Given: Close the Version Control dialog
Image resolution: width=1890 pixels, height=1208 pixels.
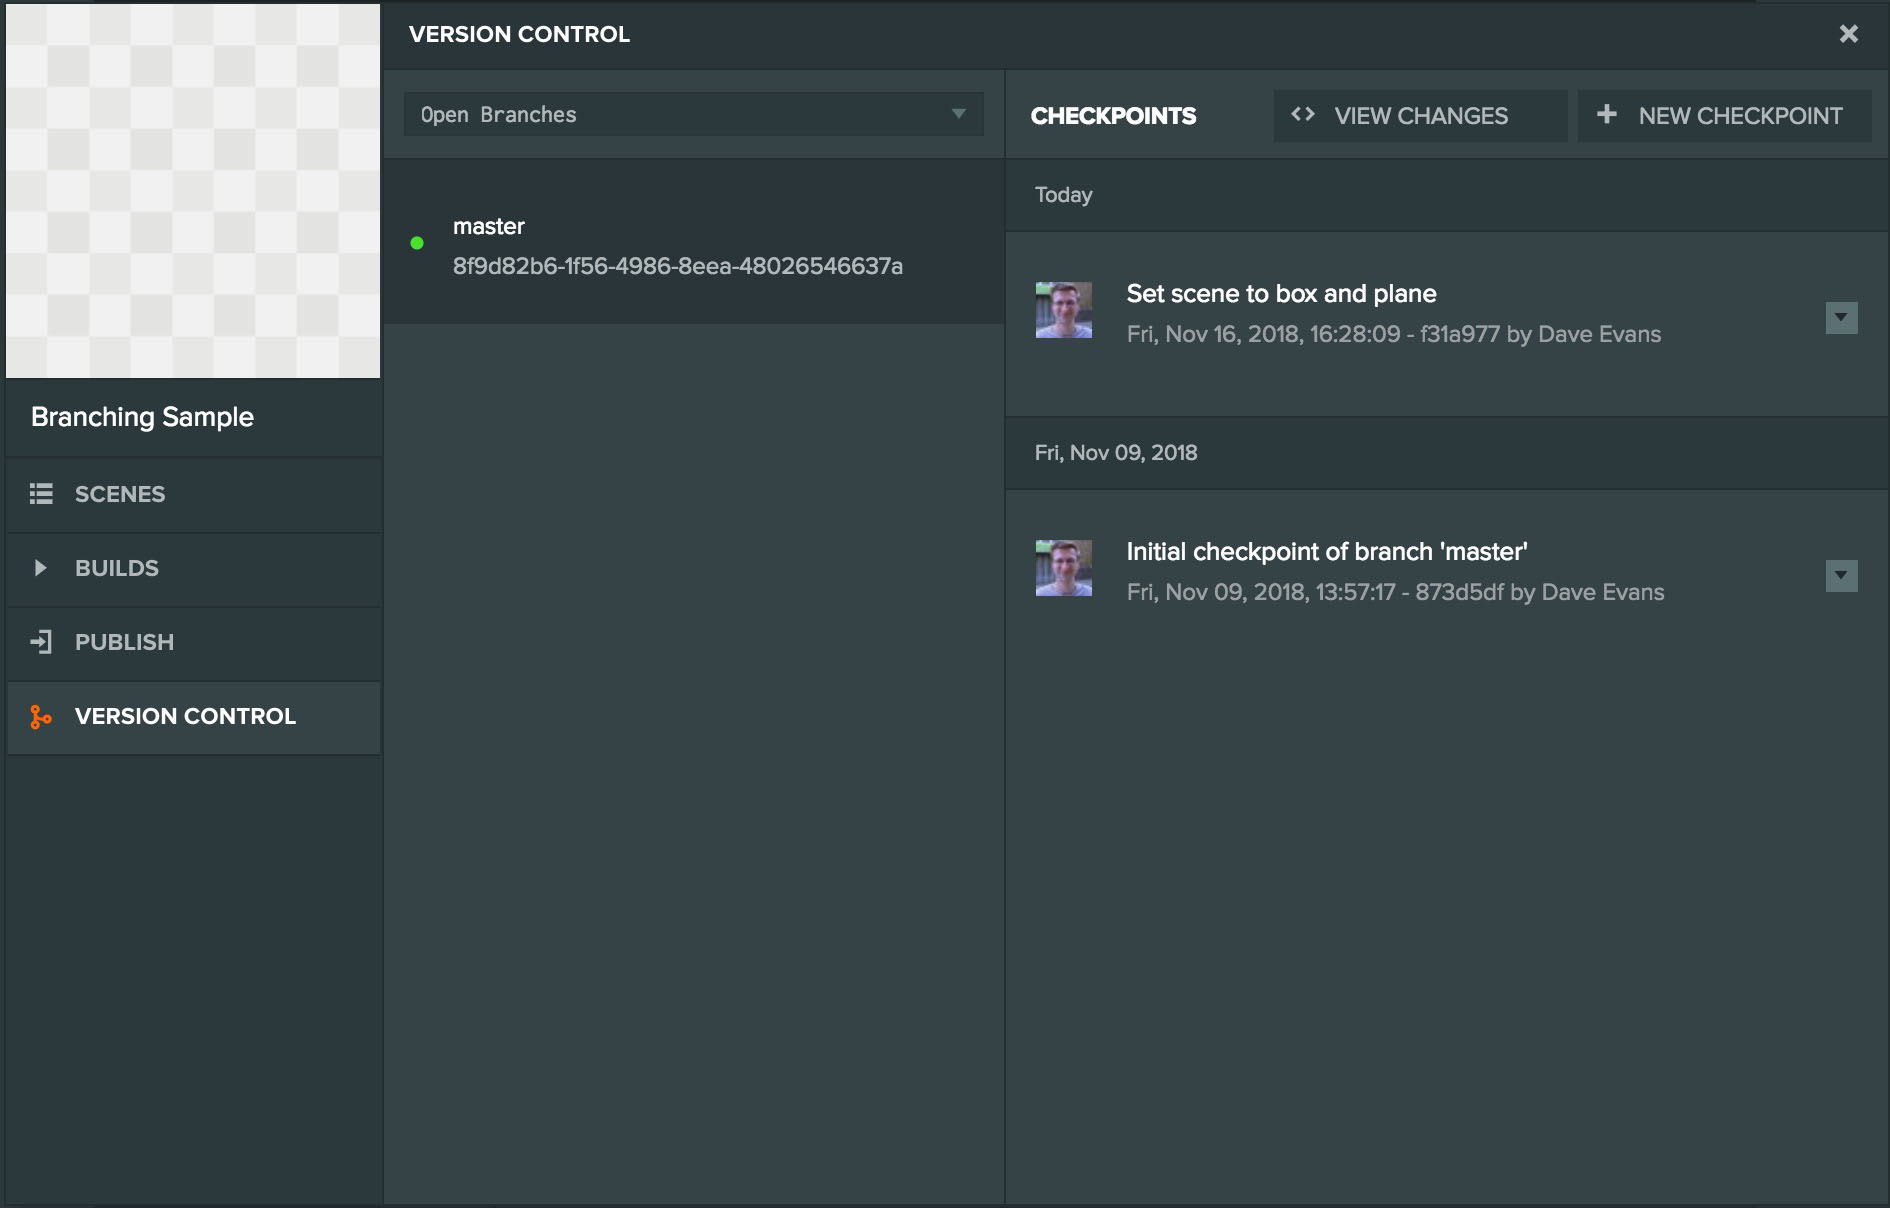Looking at the screenshot, I should point(1848,34).
